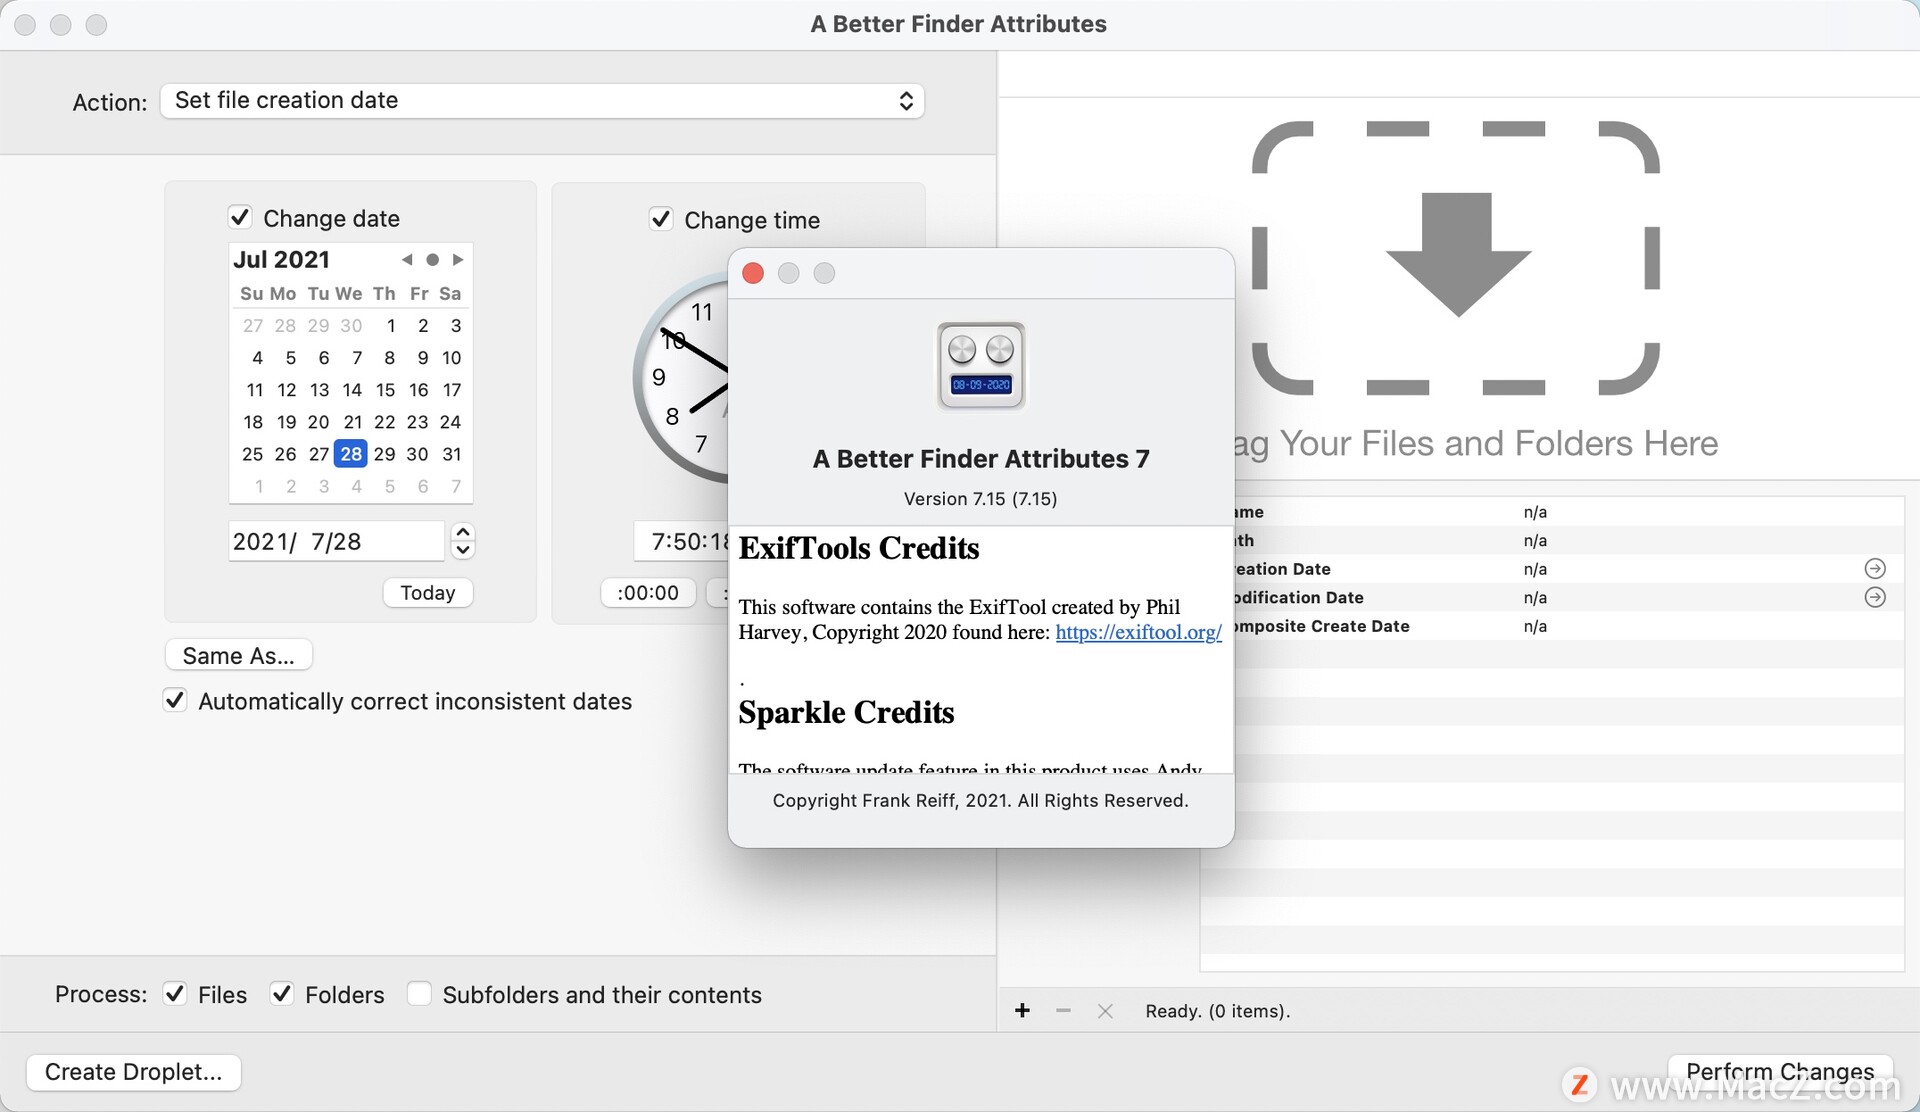Click the Jul 2021 month label
The image size is (1920, 1112).
(281, 259)
